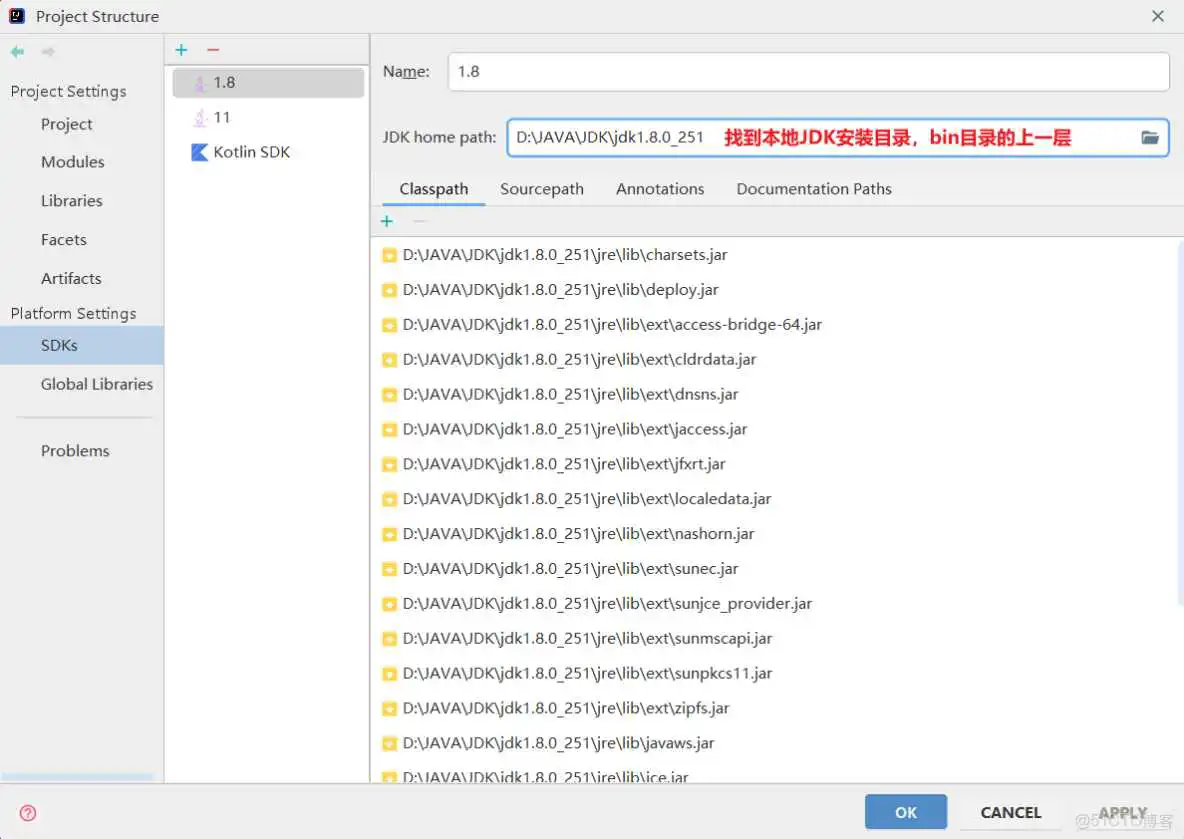The width and height of the screenshot is (1184, 839).
Task: Open Modules under Project Settings
Action: 72,162
